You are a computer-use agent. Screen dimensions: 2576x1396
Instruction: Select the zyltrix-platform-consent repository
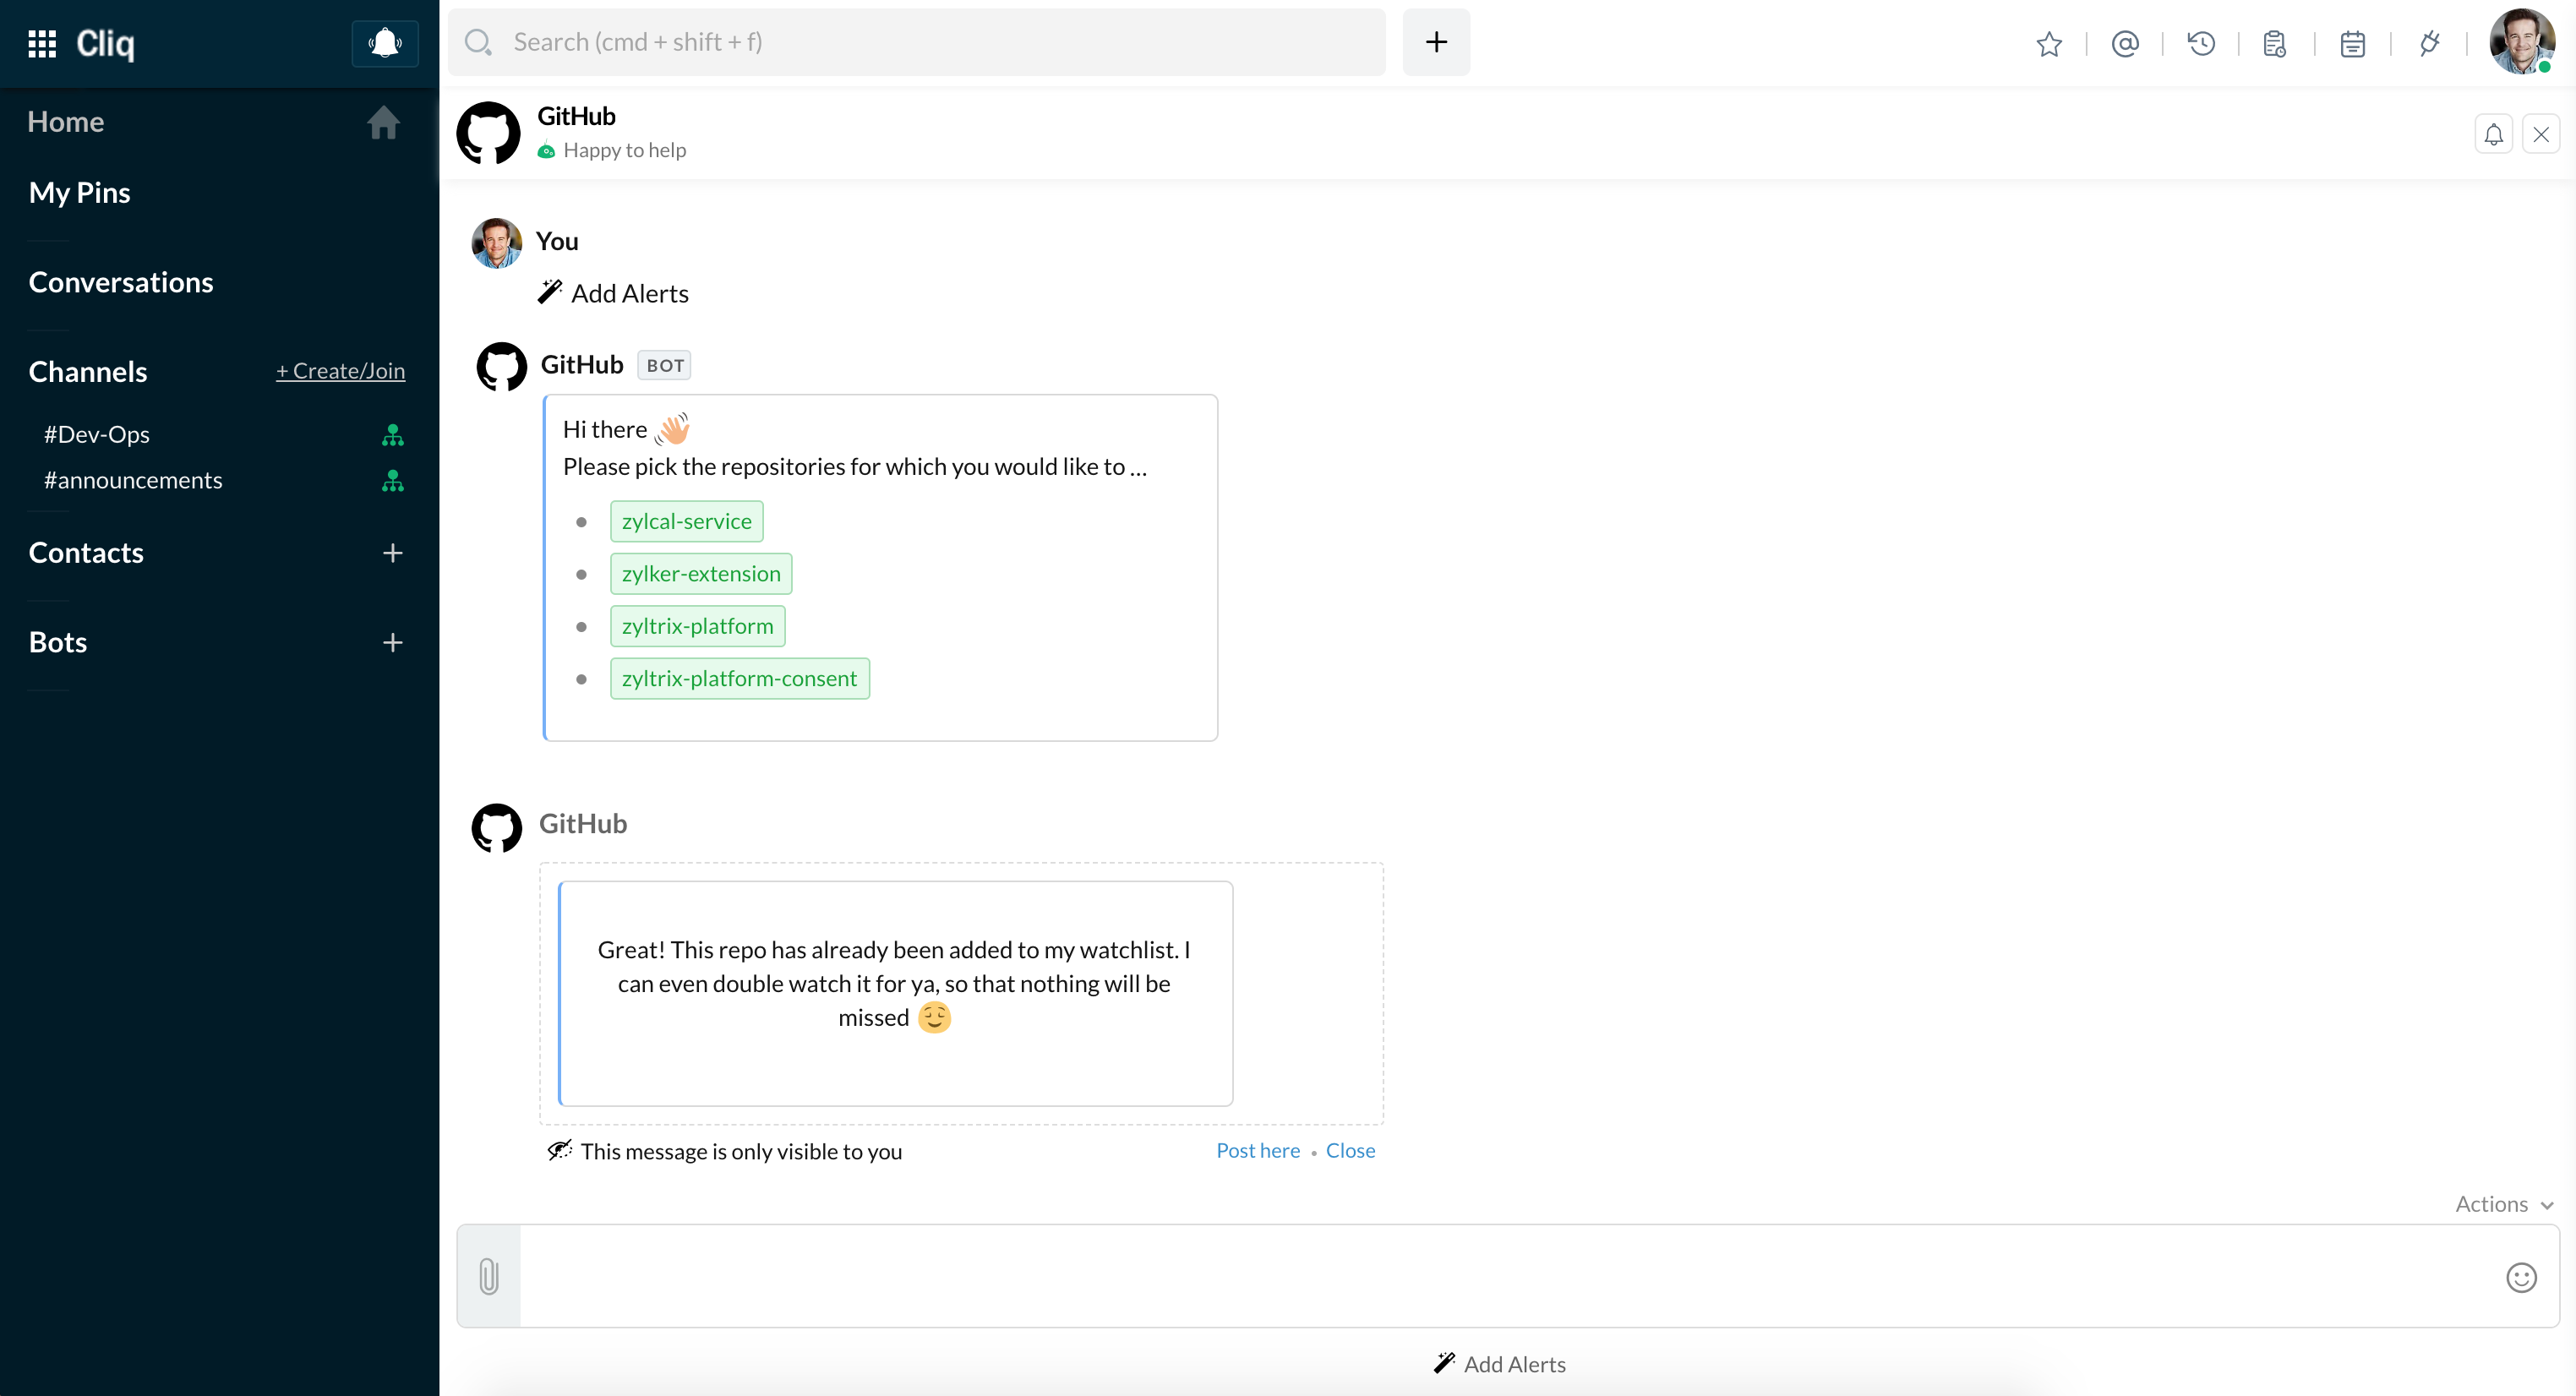[x=740, y=678]
